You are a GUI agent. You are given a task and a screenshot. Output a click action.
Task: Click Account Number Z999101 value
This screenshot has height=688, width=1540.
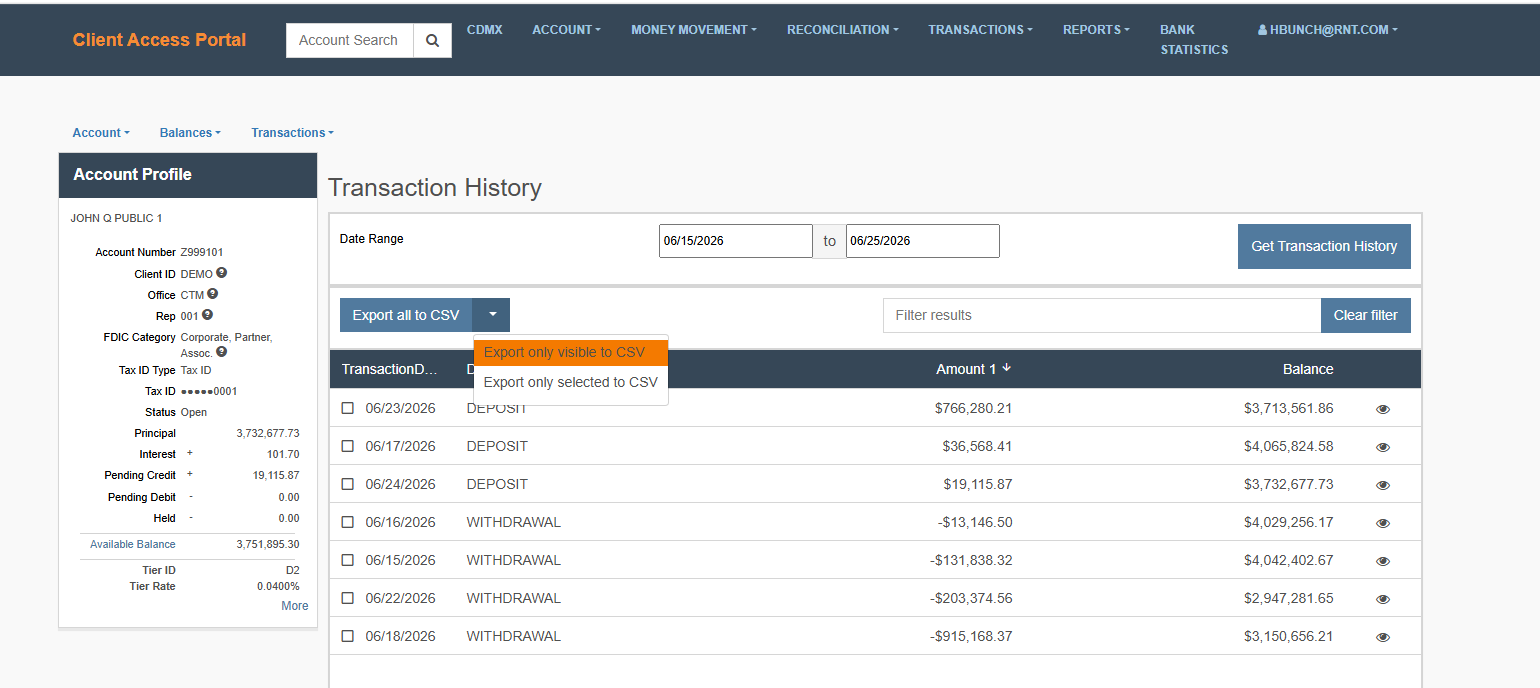click(202, 252)
